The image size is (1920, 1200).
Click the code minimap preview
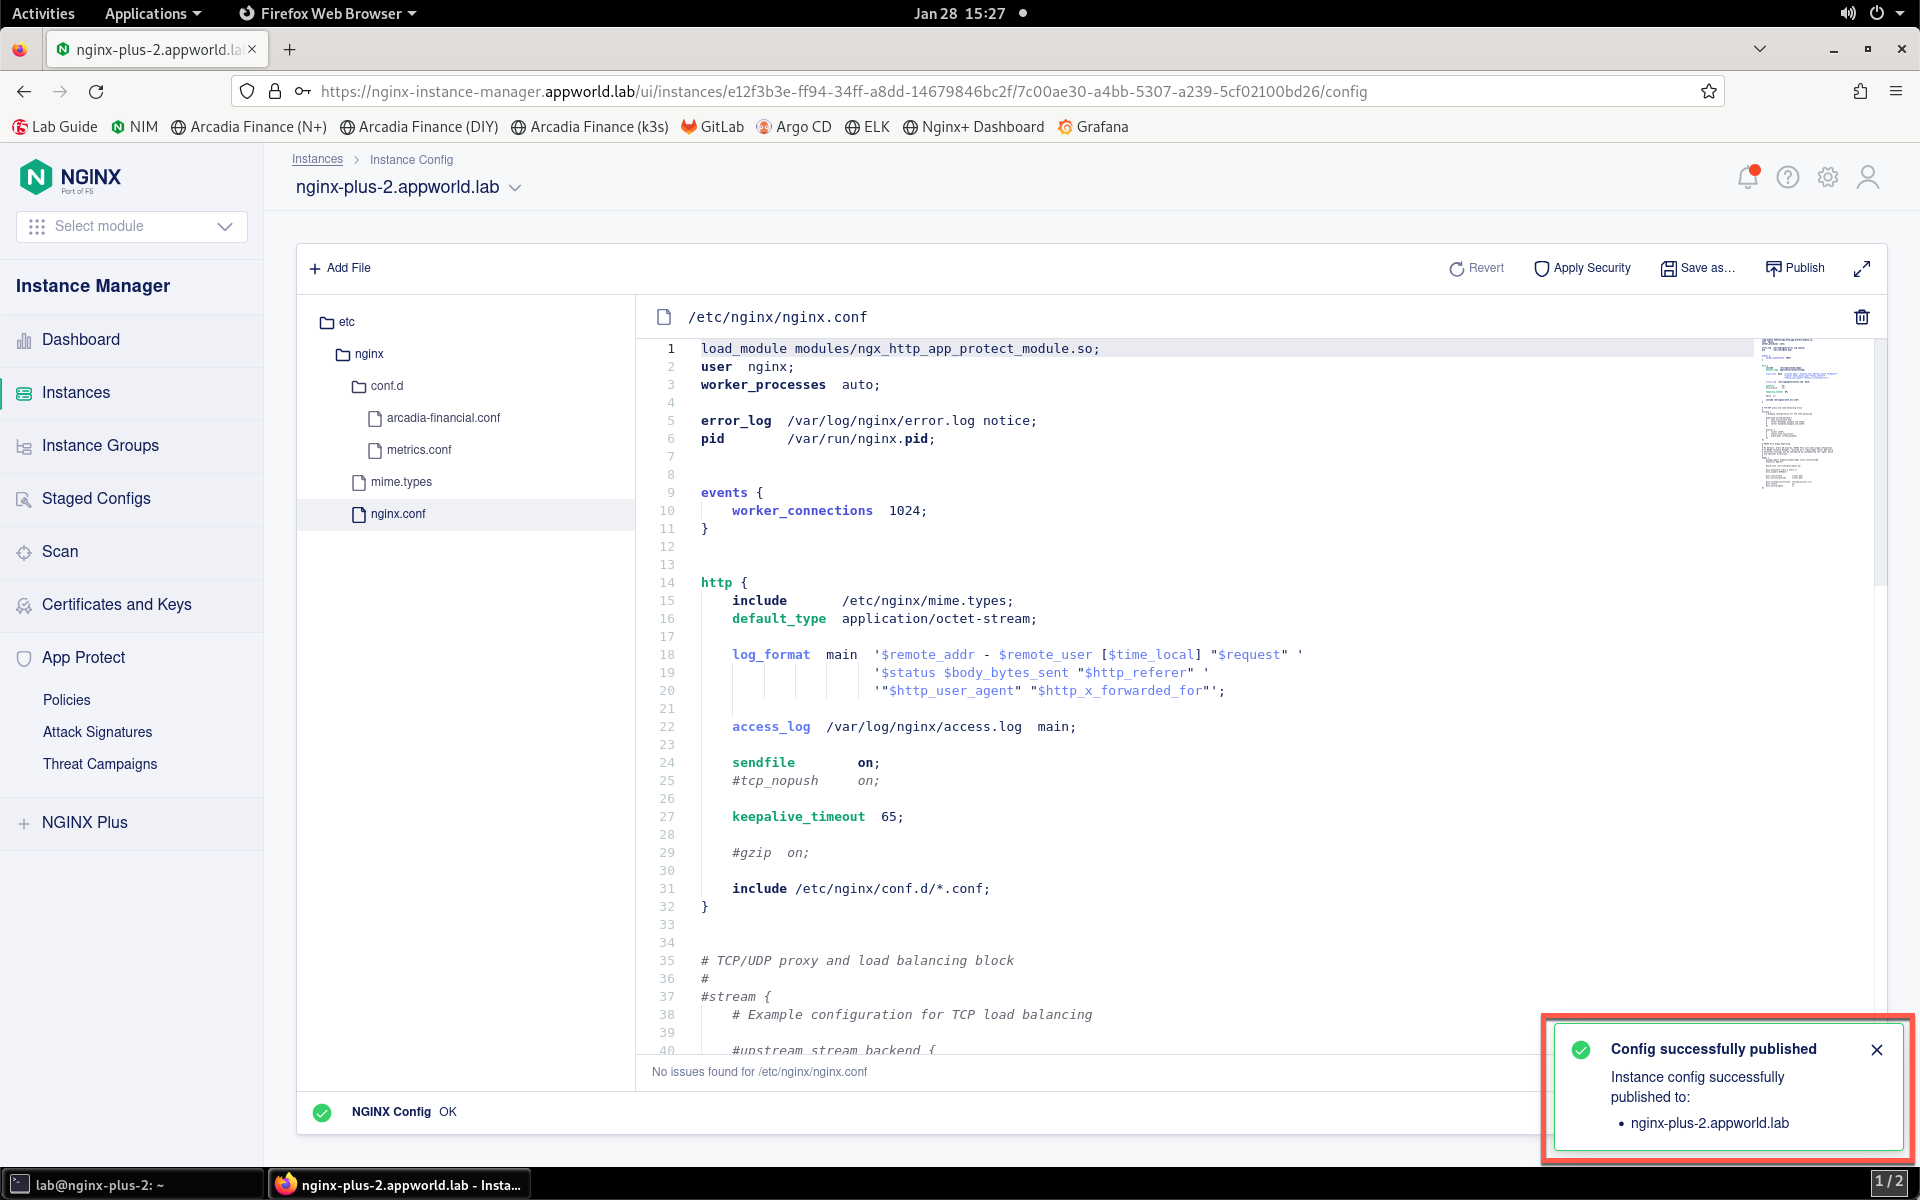coord(1801,413)
